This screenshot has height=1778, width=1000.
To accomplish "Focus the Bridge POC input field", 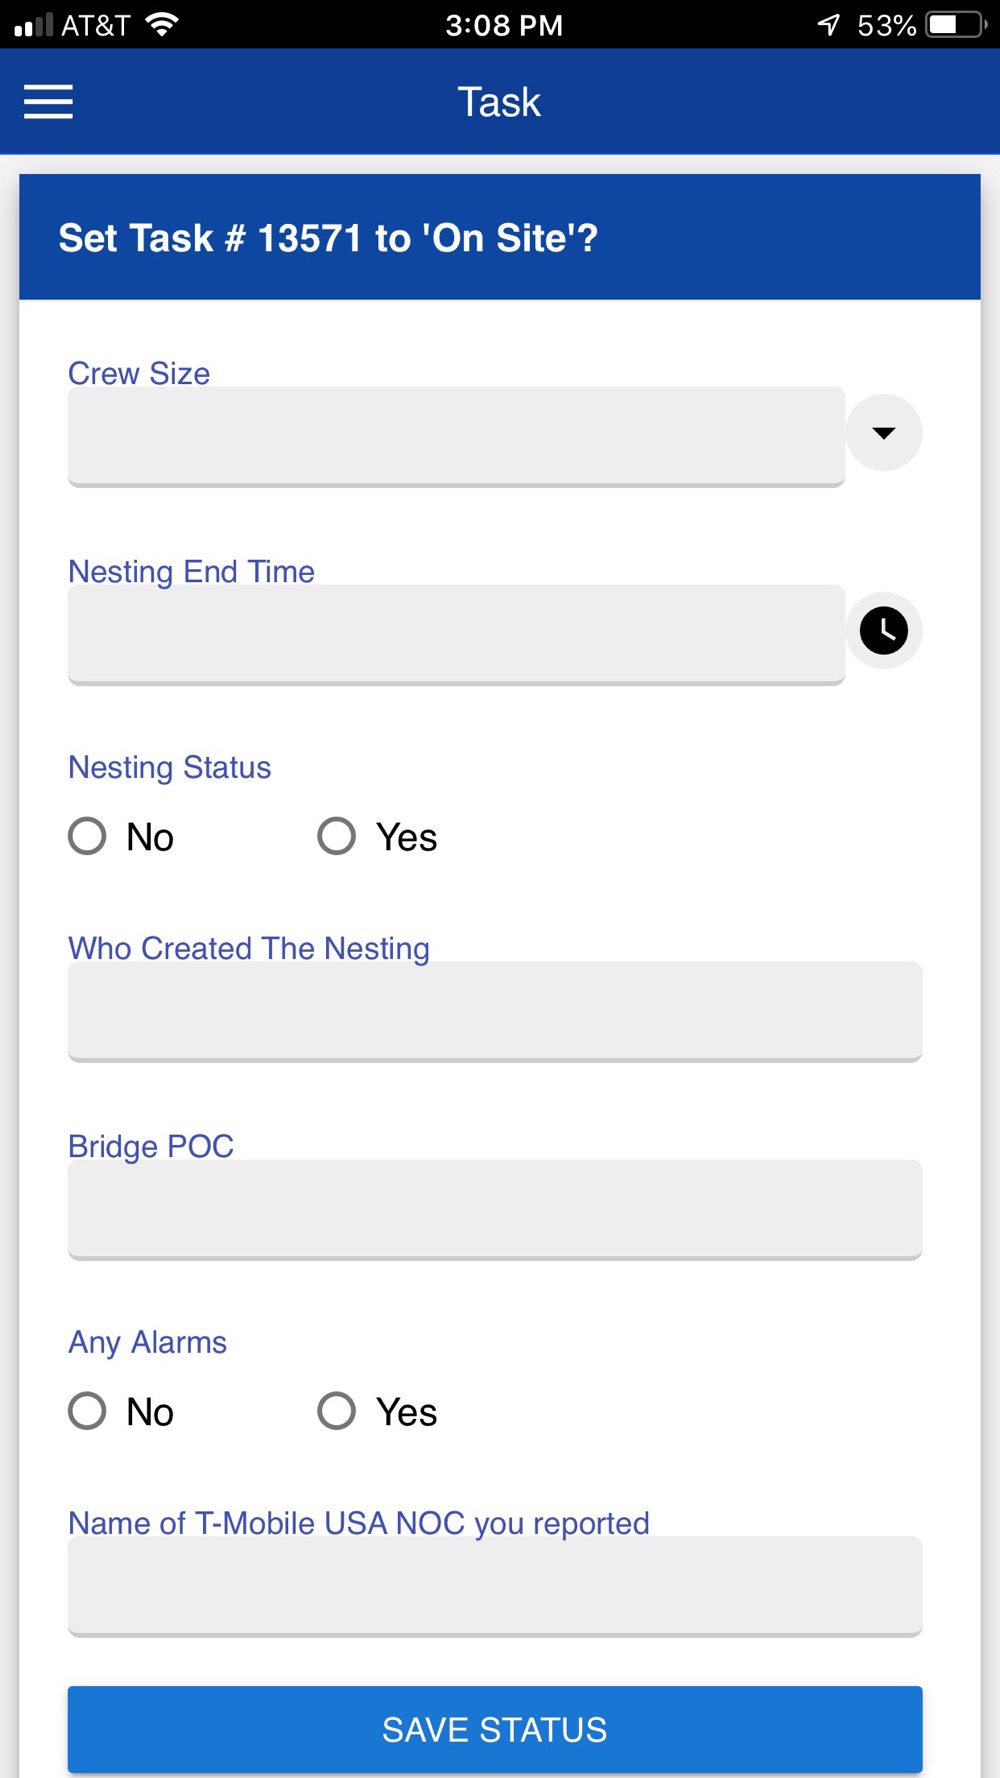I will (495, 1210).
